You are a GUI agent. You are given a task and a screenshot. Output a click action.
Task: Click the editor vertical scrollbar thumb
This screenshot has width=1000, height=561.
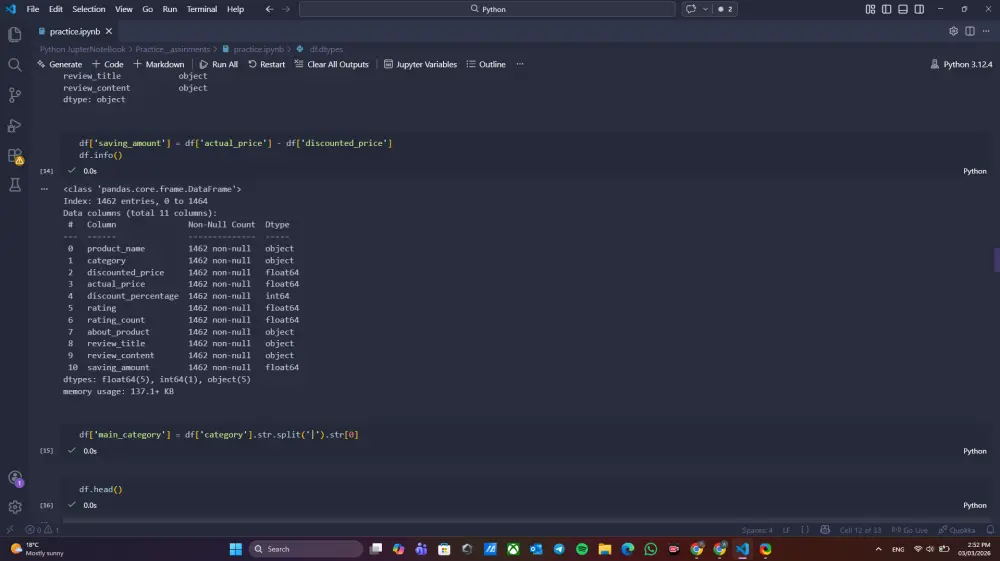click(x=996, y=259)
